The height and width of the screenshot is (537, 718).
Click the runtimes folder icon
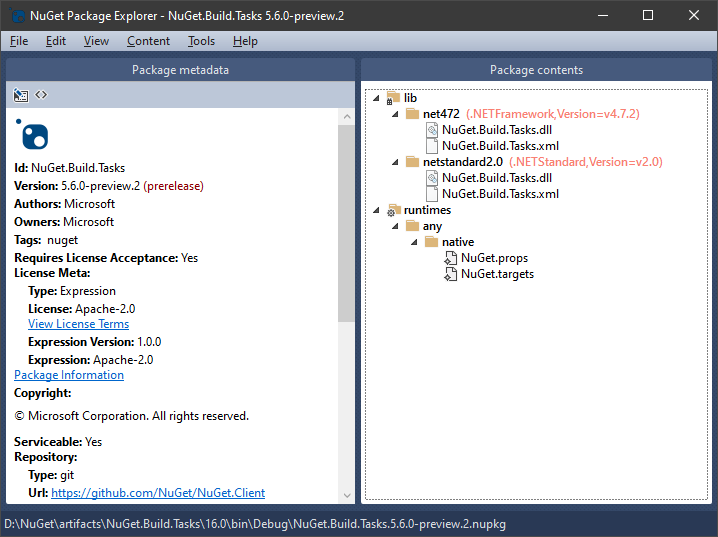(x=393, y=210)
